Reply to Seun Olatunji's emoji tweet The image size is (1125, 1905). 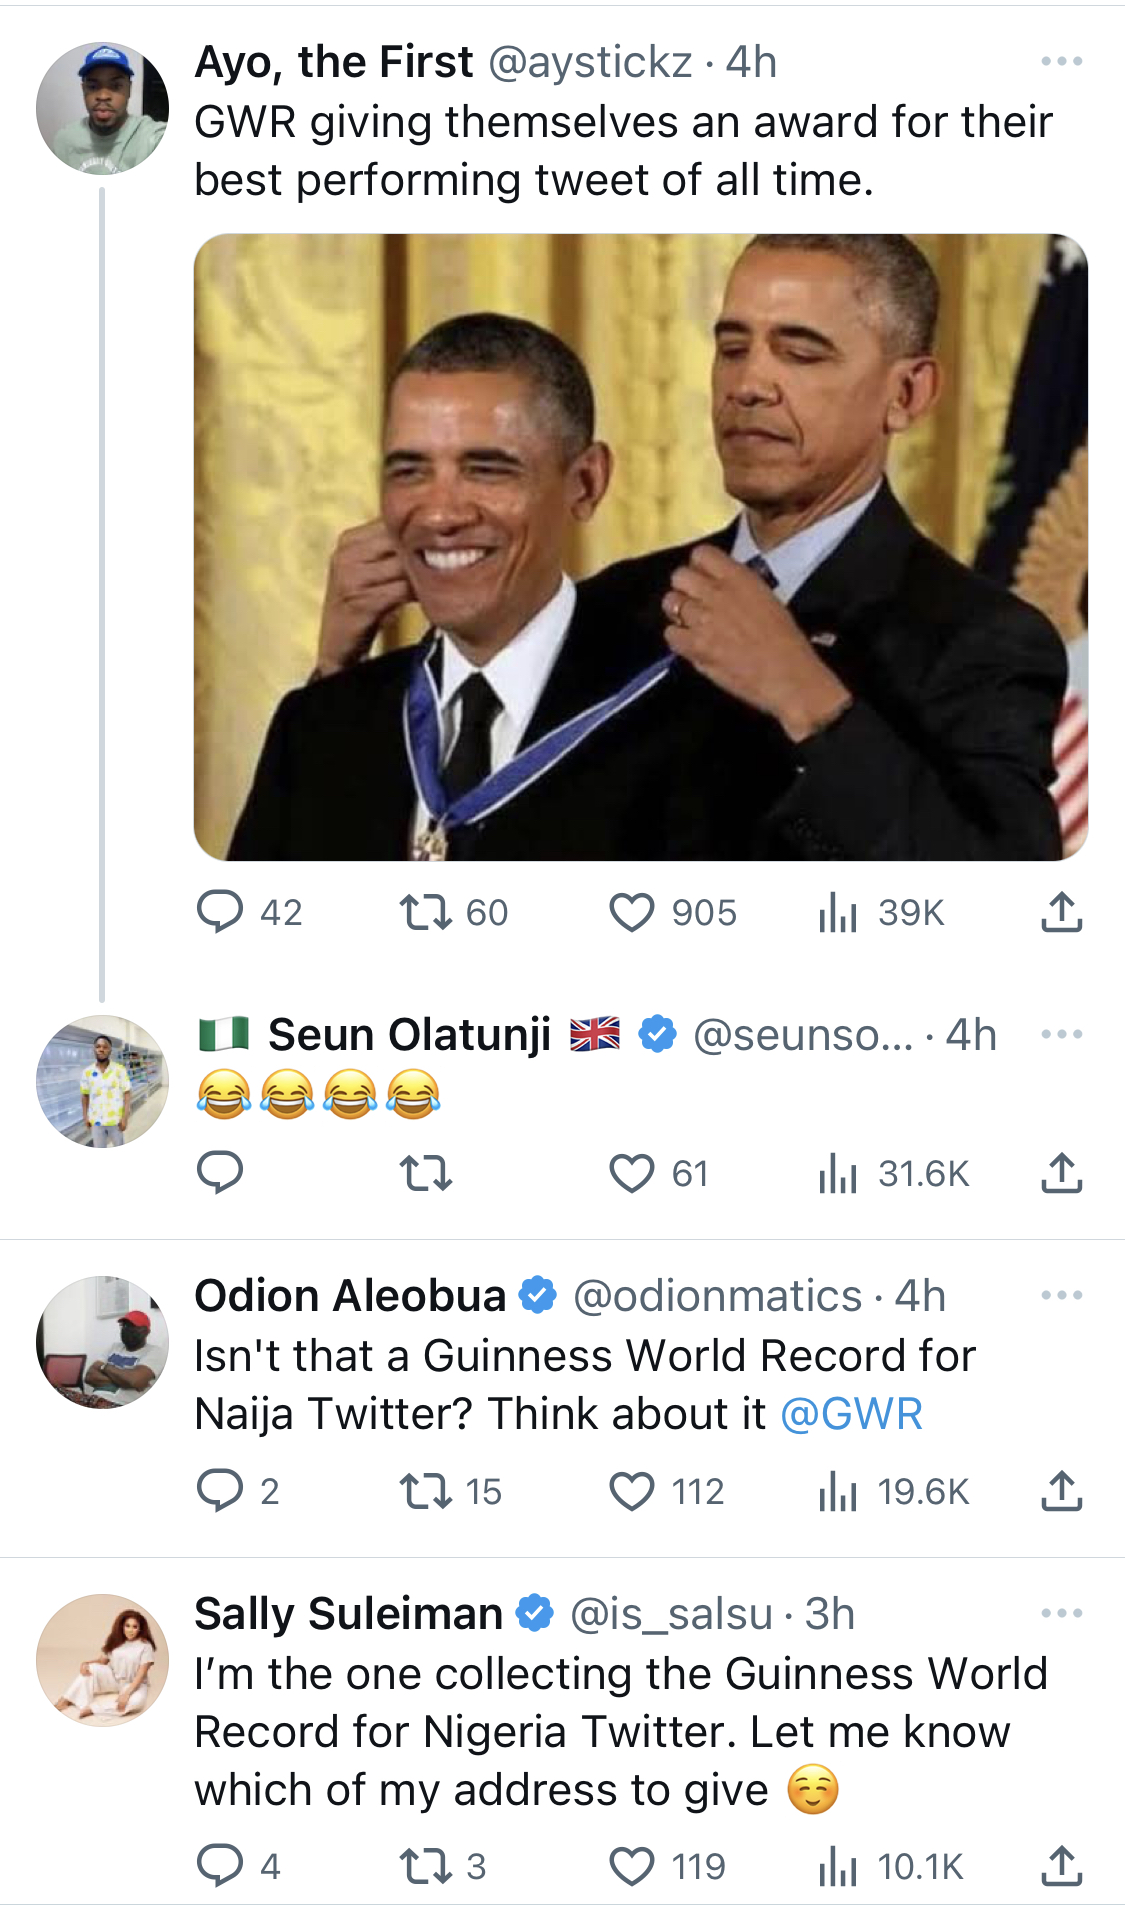click(220, 1173)
